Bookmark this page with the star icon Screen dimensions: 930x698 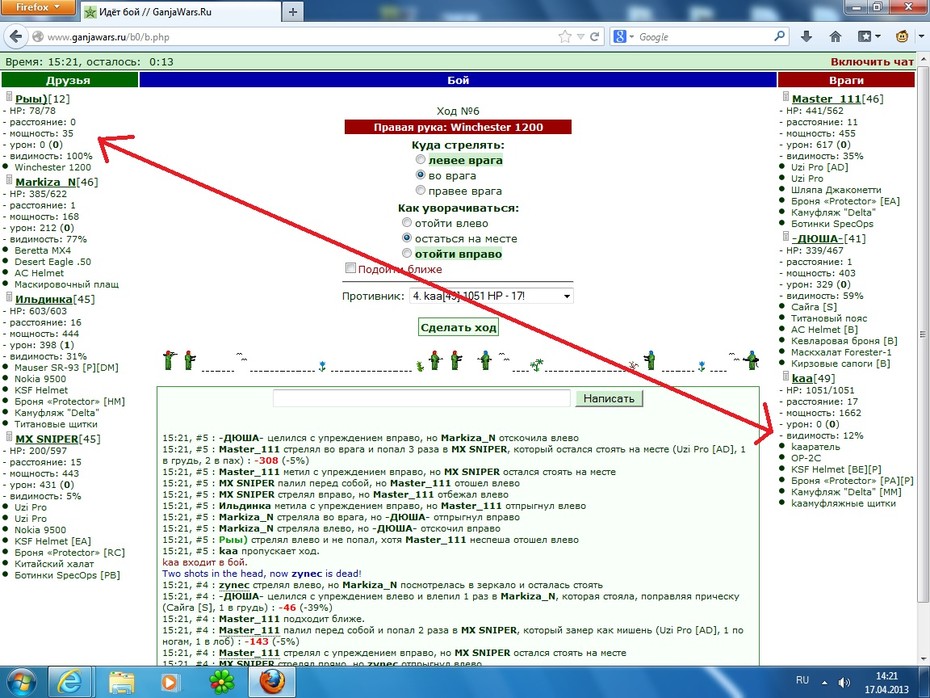pyautogui.click(x=565, y=37)
